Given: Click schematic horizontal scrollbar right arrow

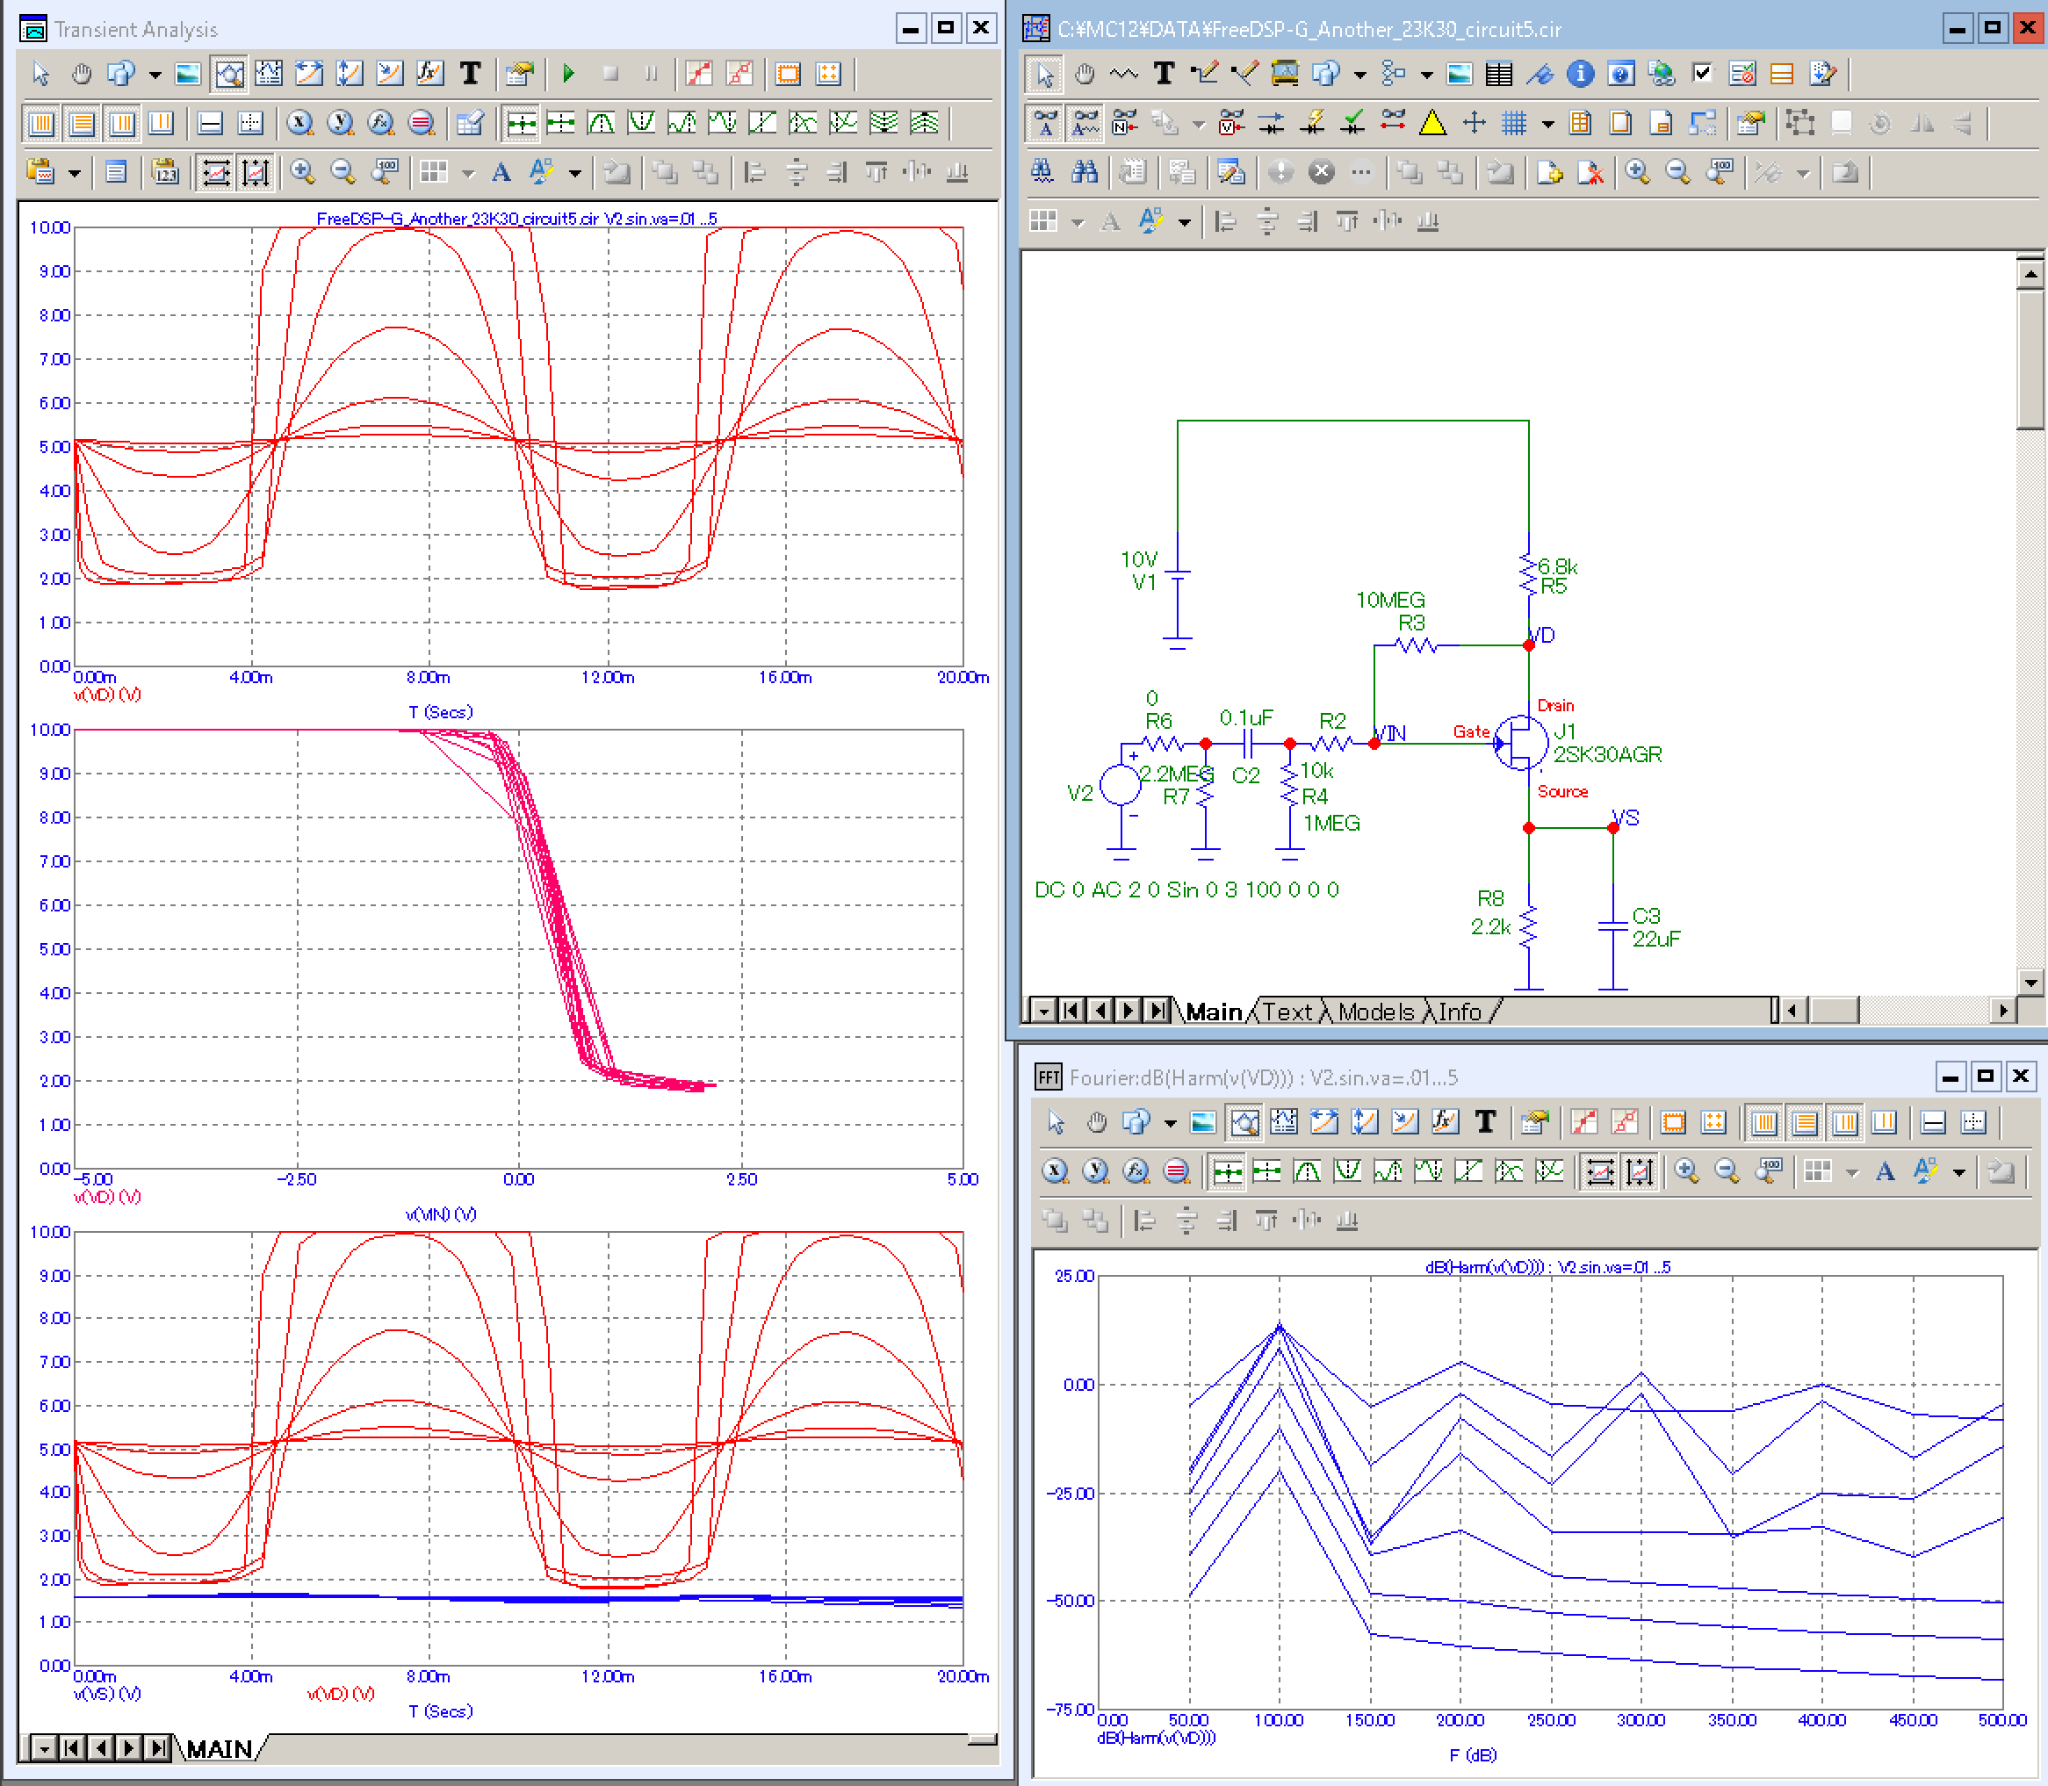Looking at the screenshot, I should (x=2003, y=1011).
